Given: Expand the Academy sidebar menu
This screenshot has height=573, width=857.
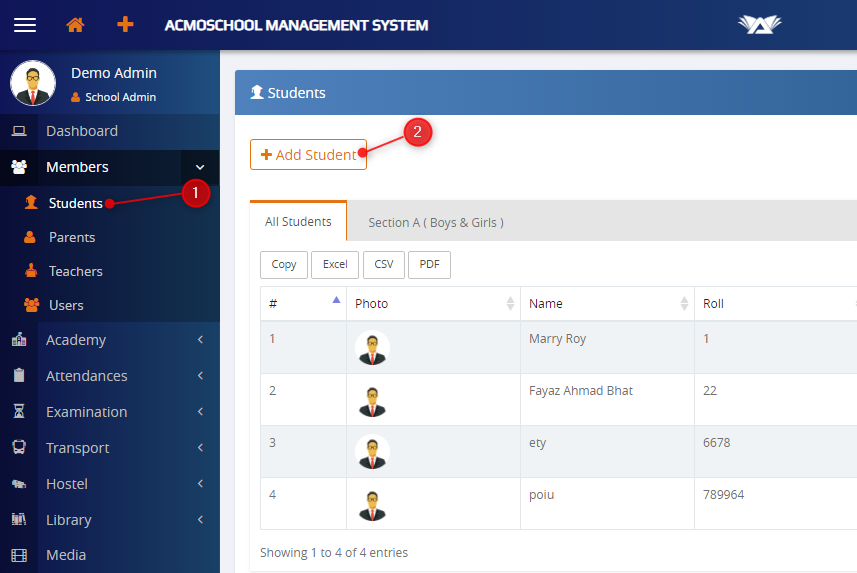Looking at the screenshot, I should pos(110,340).
